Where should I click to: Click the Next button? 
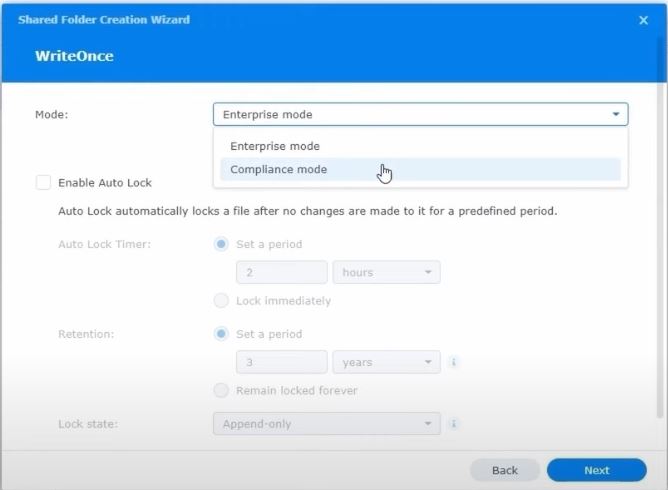pos(596,470)
